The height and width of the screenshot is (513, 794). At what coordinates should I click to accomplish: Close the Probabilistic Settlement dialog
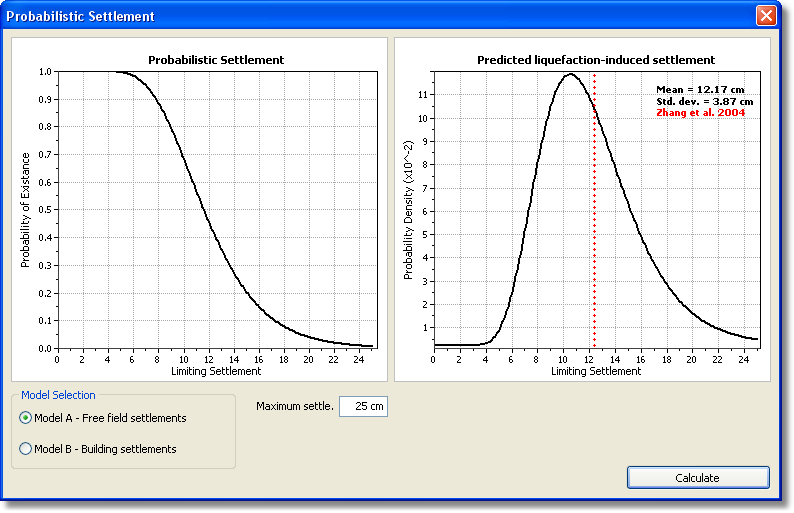766,16
